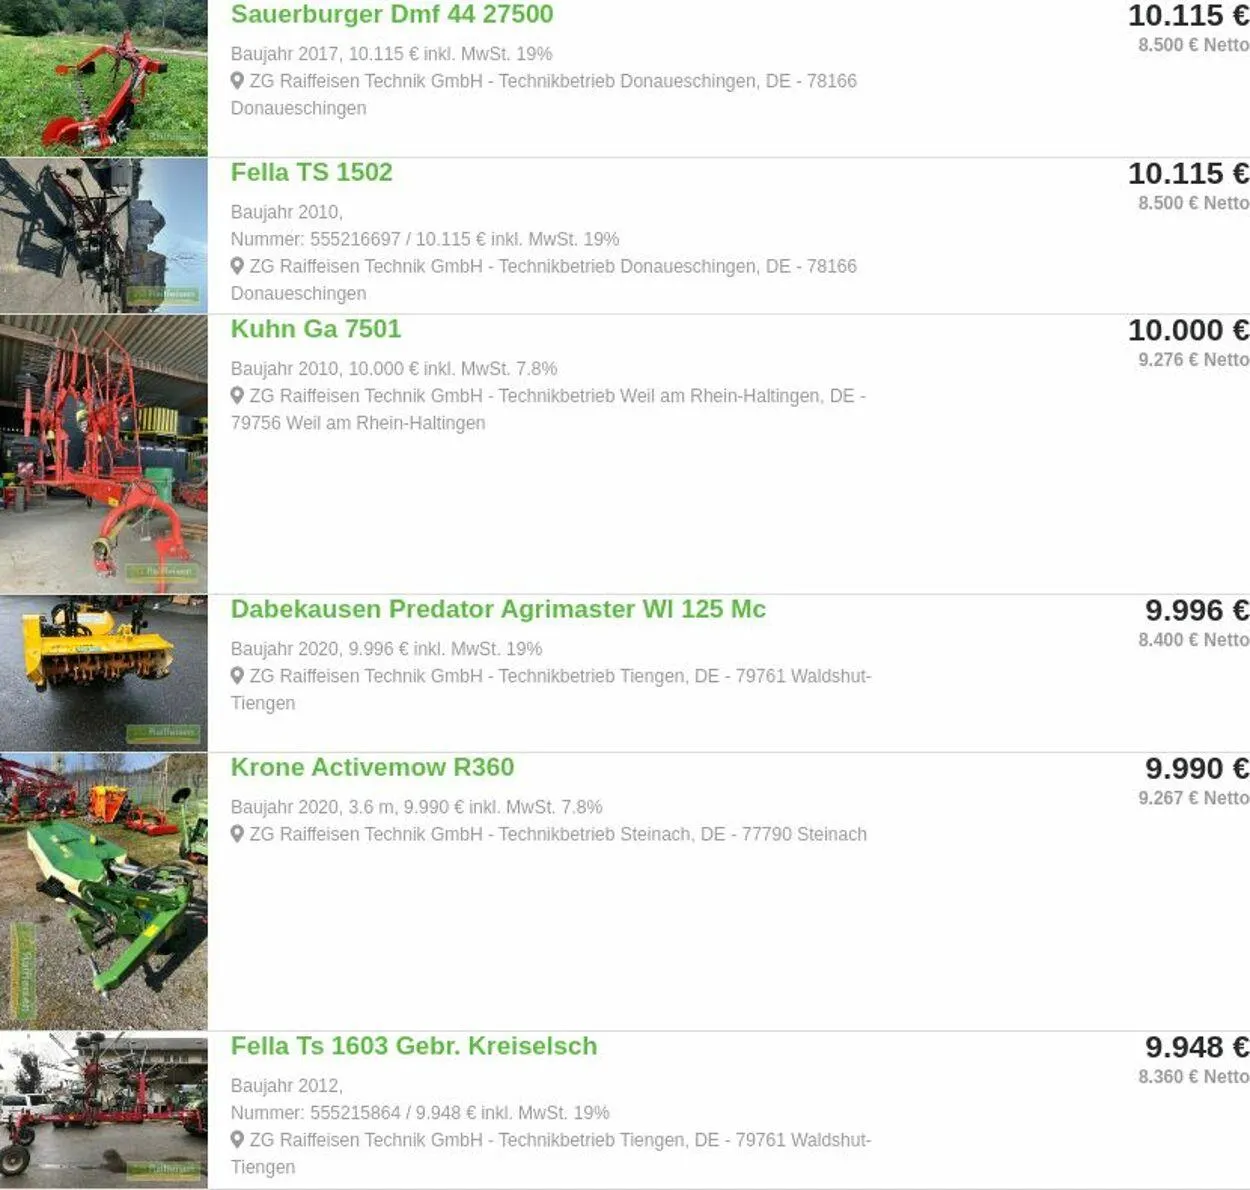Open the Fella TS 1502 listing title

point(311,172)
